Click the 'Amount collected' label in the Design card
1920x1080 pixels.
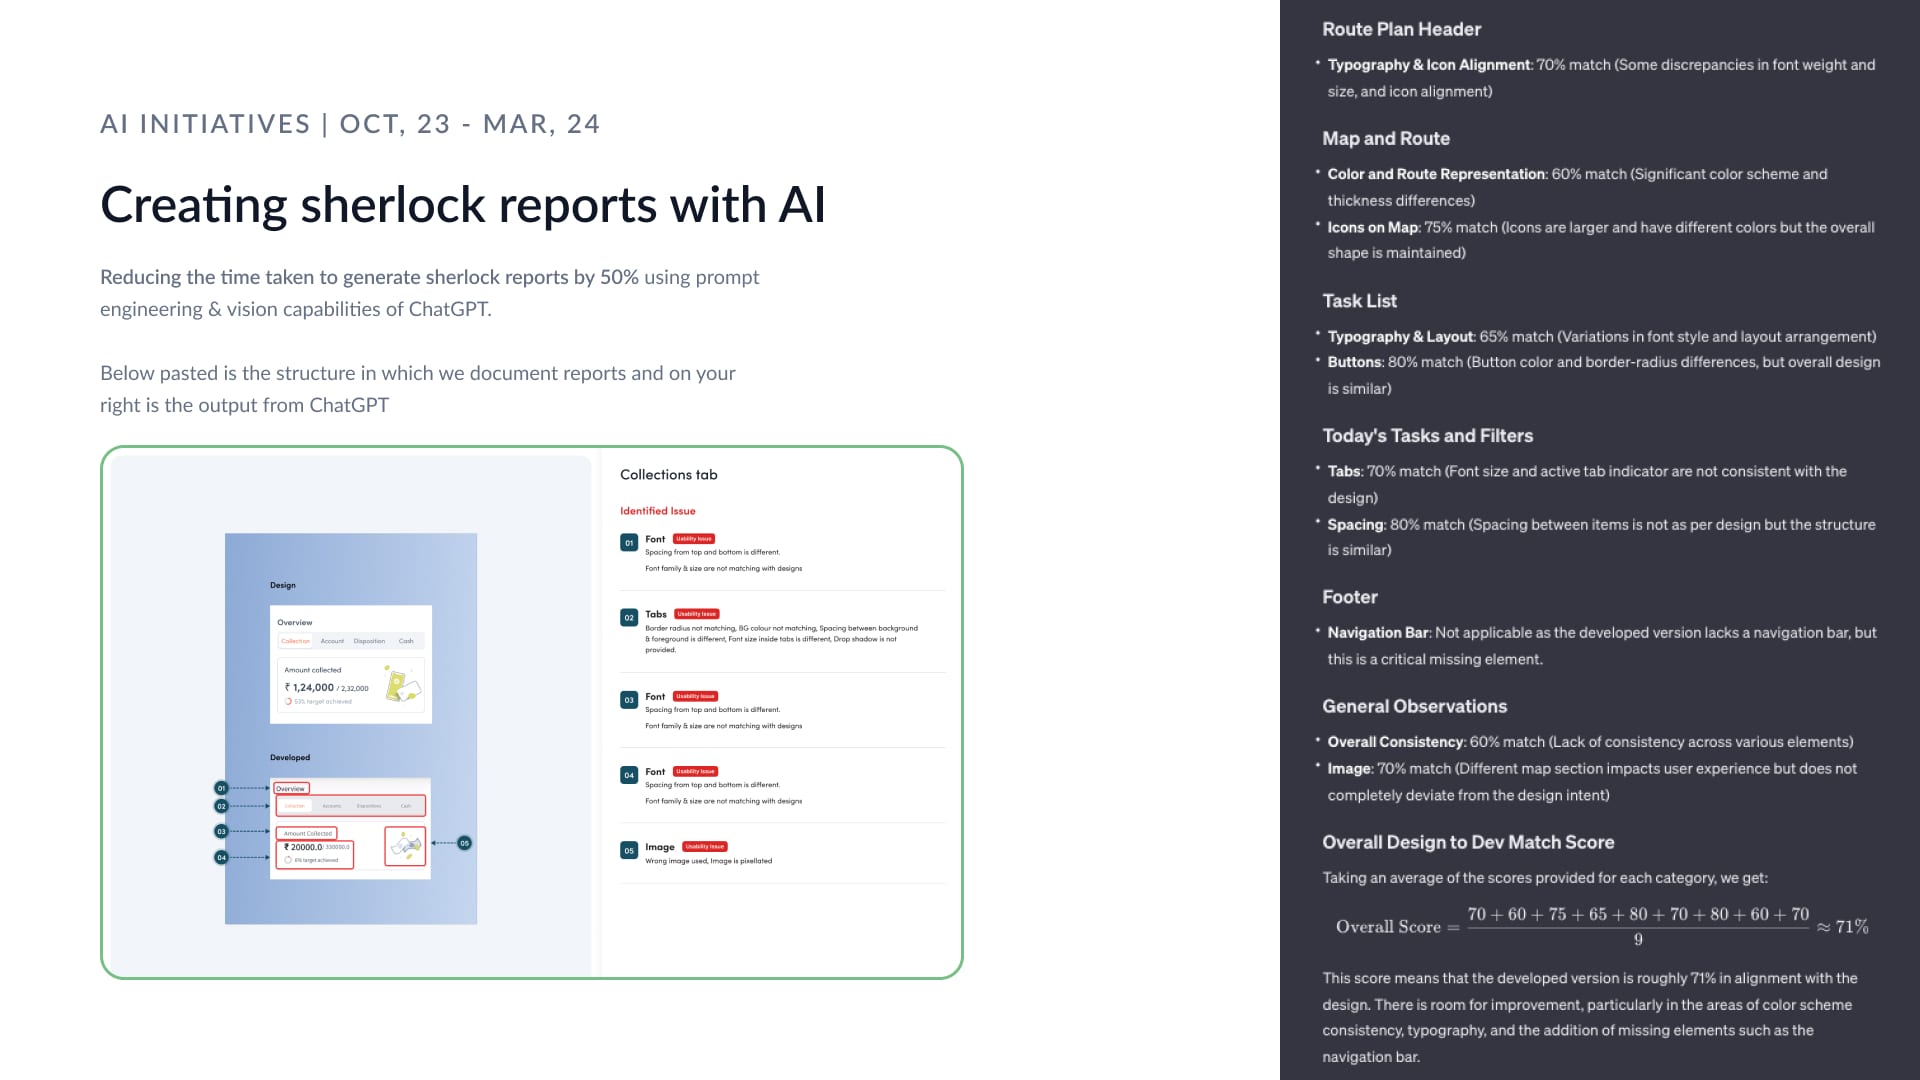click(x=313, y=670)
